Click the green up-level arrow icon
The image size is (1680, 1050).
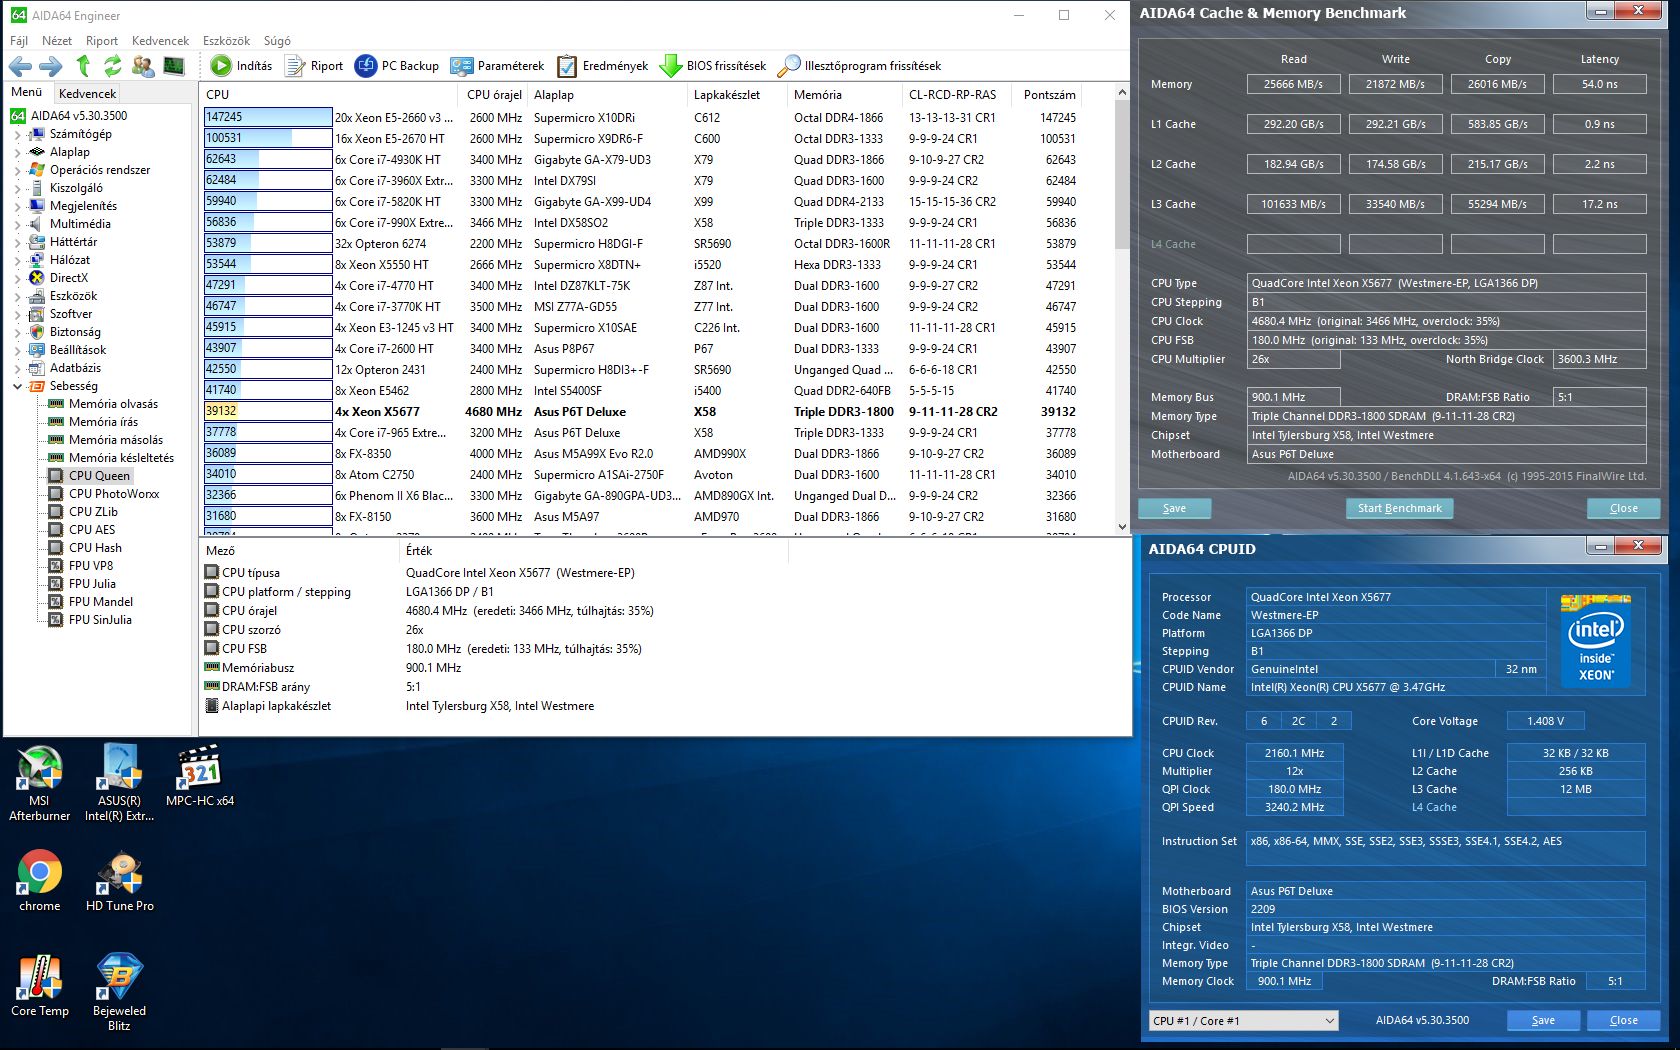pos(83,66)
